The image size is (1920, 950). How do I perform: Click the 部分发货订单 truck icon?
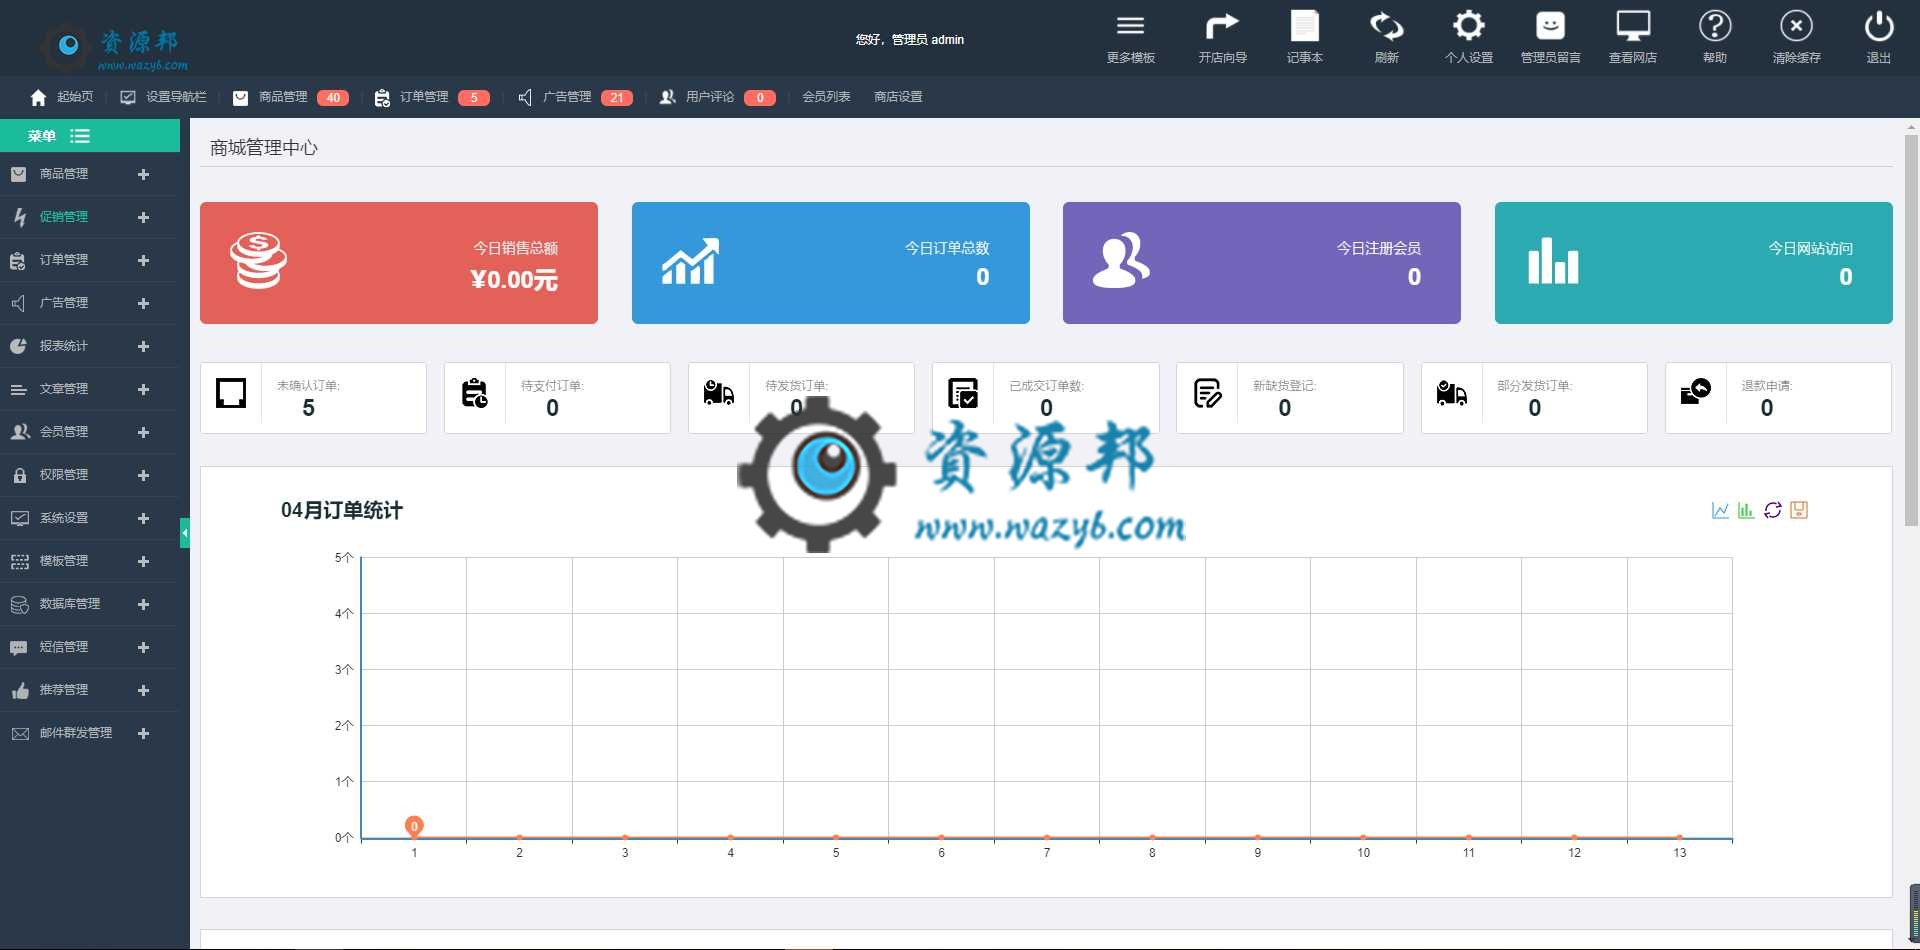coord(1451,393)
